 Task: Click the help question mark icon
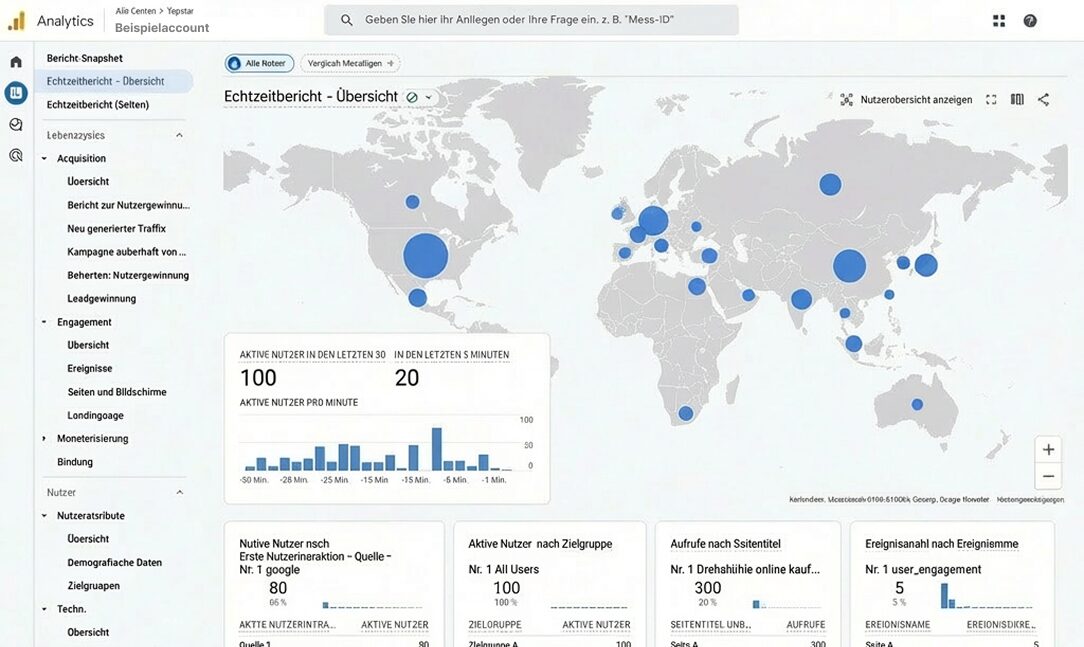[x=1030, y=21]
